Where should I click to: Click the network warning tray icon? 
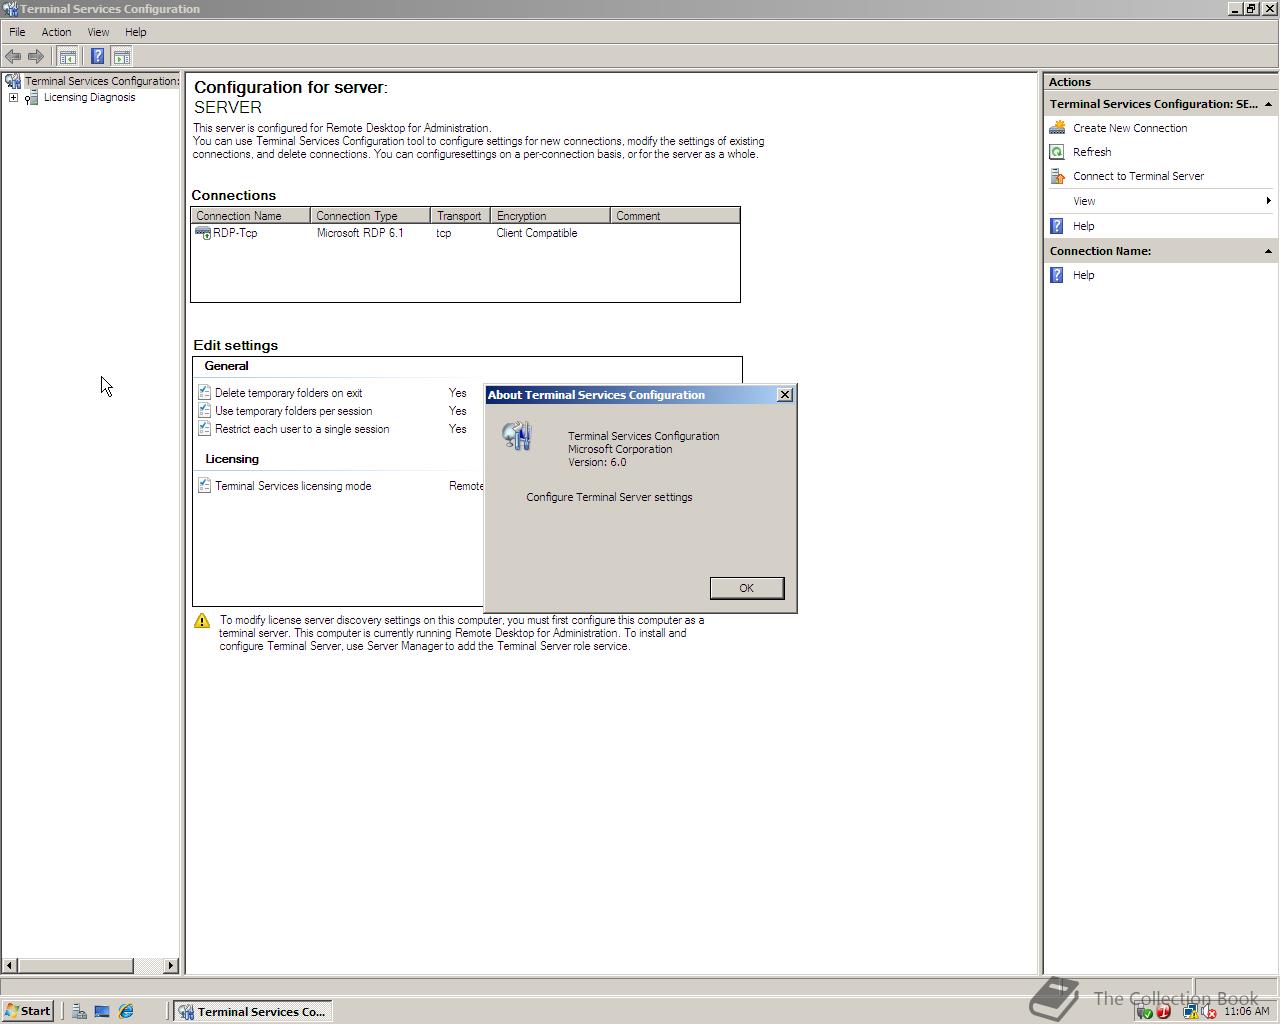[1190, 1012]
